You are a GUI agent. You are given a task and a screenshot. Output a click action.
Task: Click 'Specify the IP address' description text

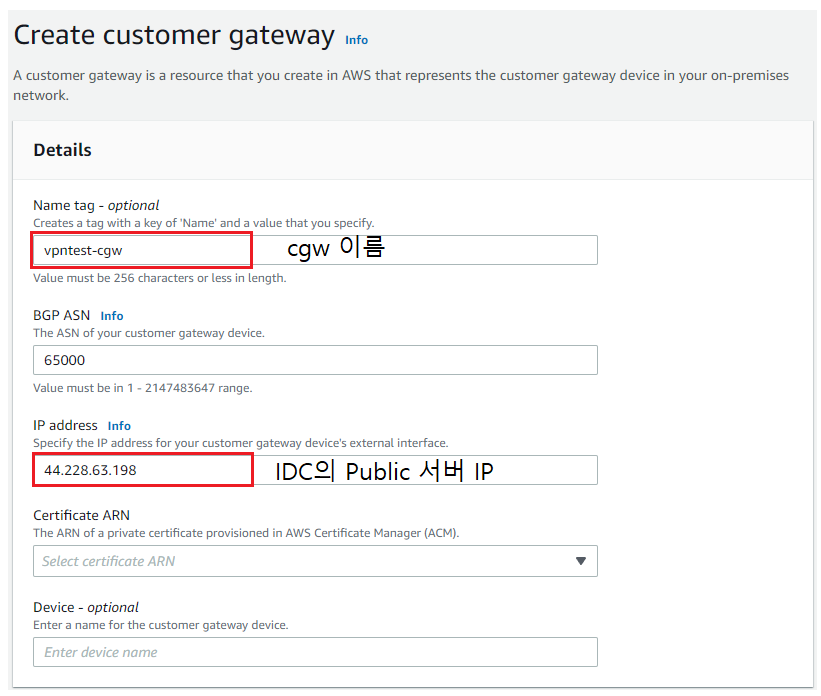coord(241,443)
